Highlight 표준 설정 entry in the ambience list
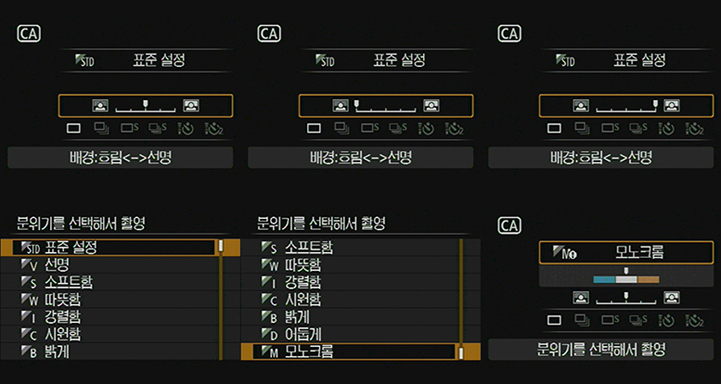 pyautogui.click(x=109, y=248)
